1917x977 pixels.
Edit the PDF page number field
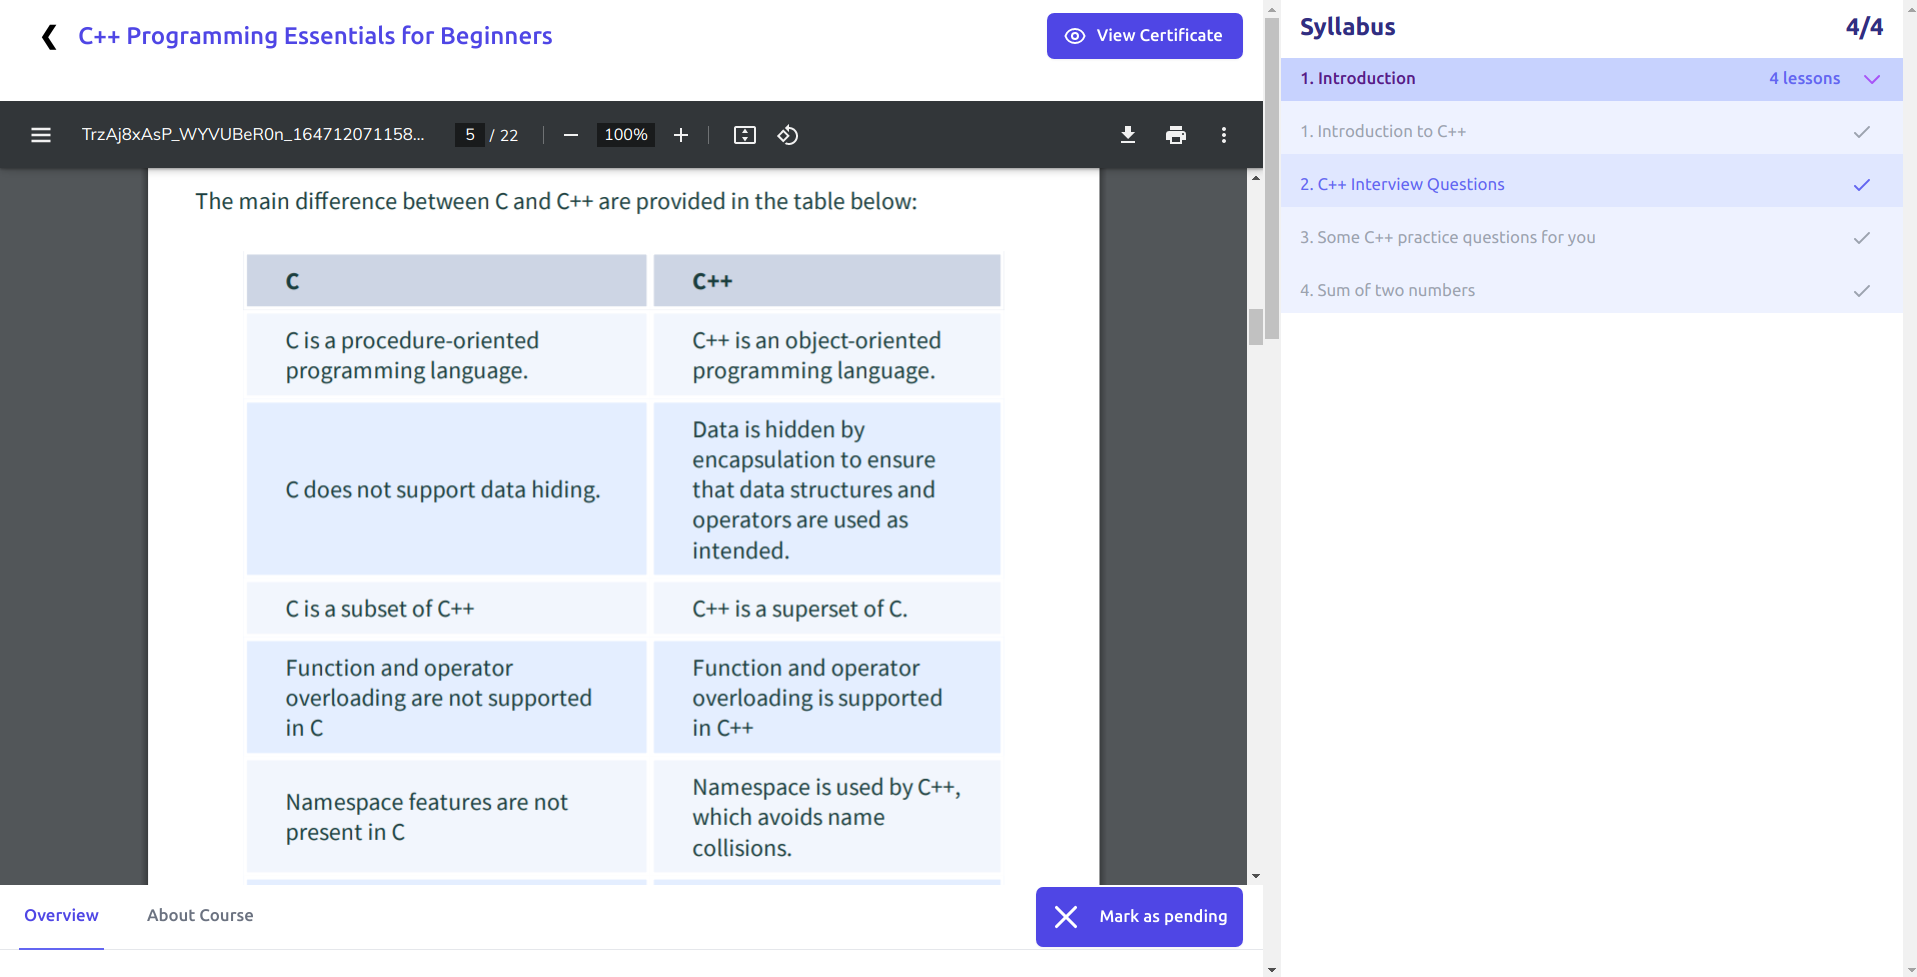(x=470, y=135)
